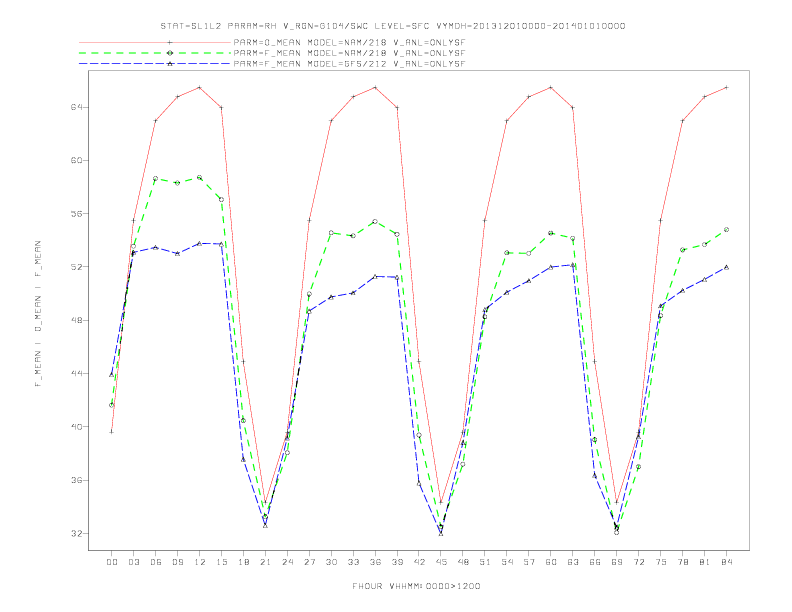Click the green dashed legend line sample
The height and width of the screenshot is (612, 792).
point(155,53)
